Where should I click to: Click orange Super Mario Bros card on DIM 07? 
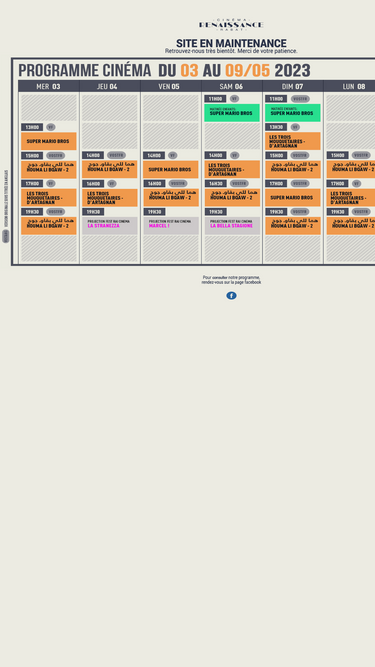pos(293,198)
